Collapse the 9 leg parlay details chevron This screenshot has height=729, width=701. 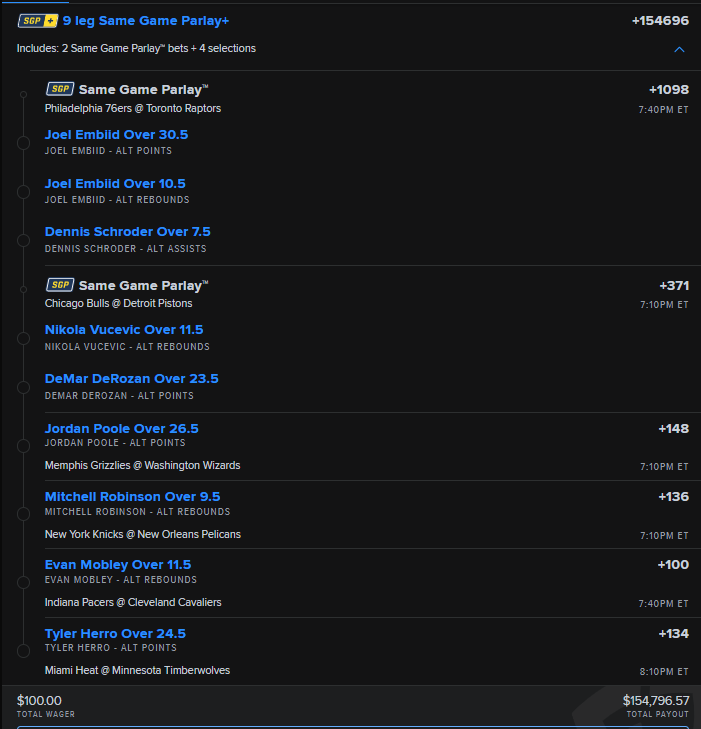click(x=679, y=49)
